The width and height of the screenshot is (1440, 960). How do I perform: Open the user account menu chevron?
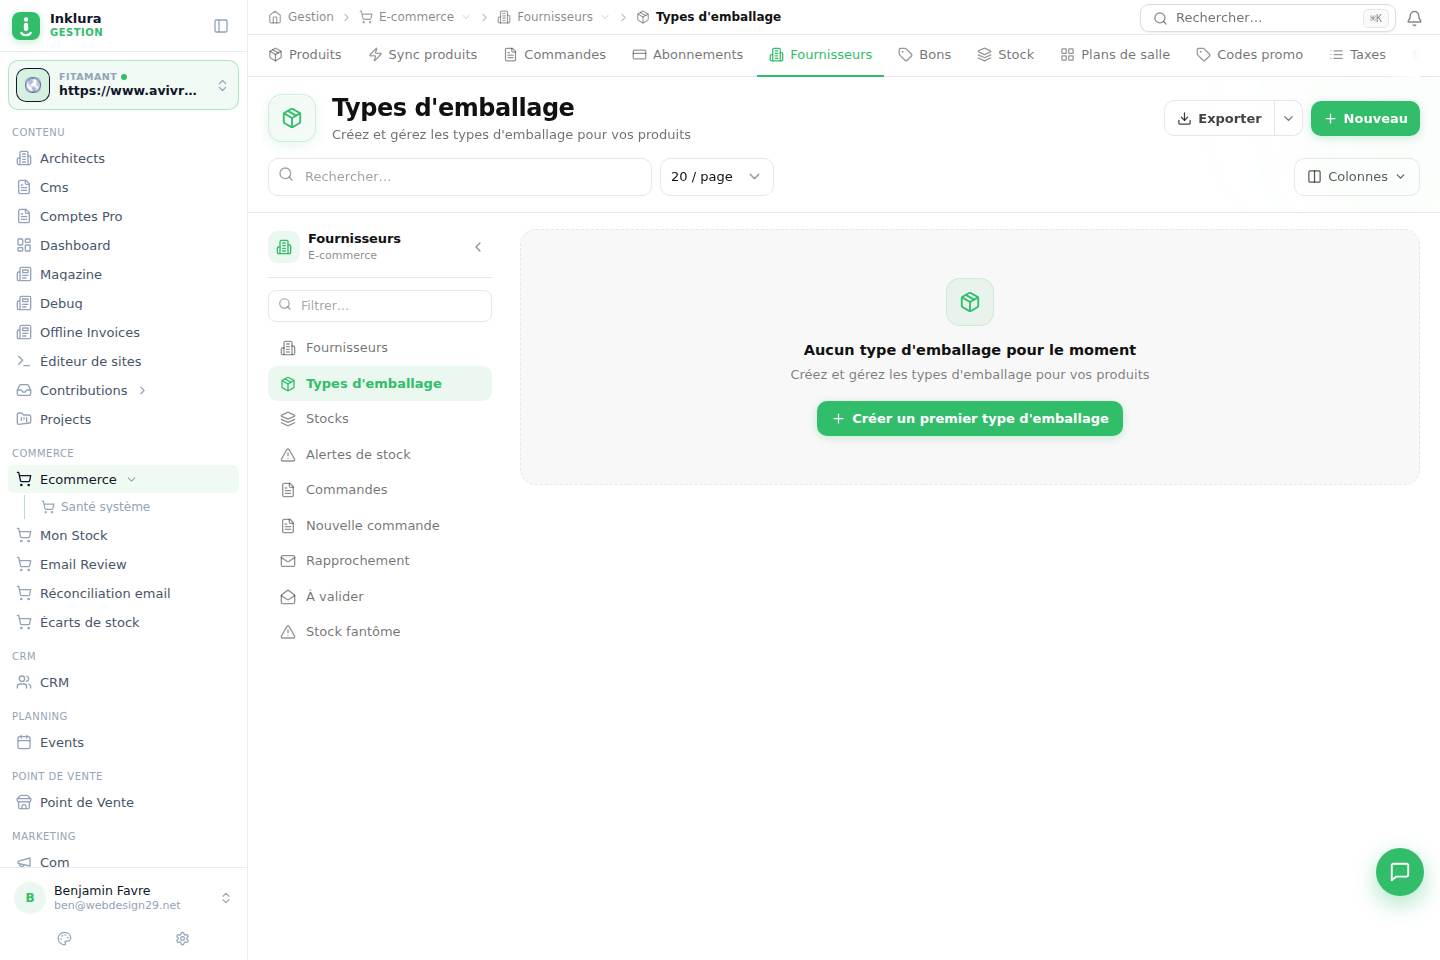click(226, 898)
